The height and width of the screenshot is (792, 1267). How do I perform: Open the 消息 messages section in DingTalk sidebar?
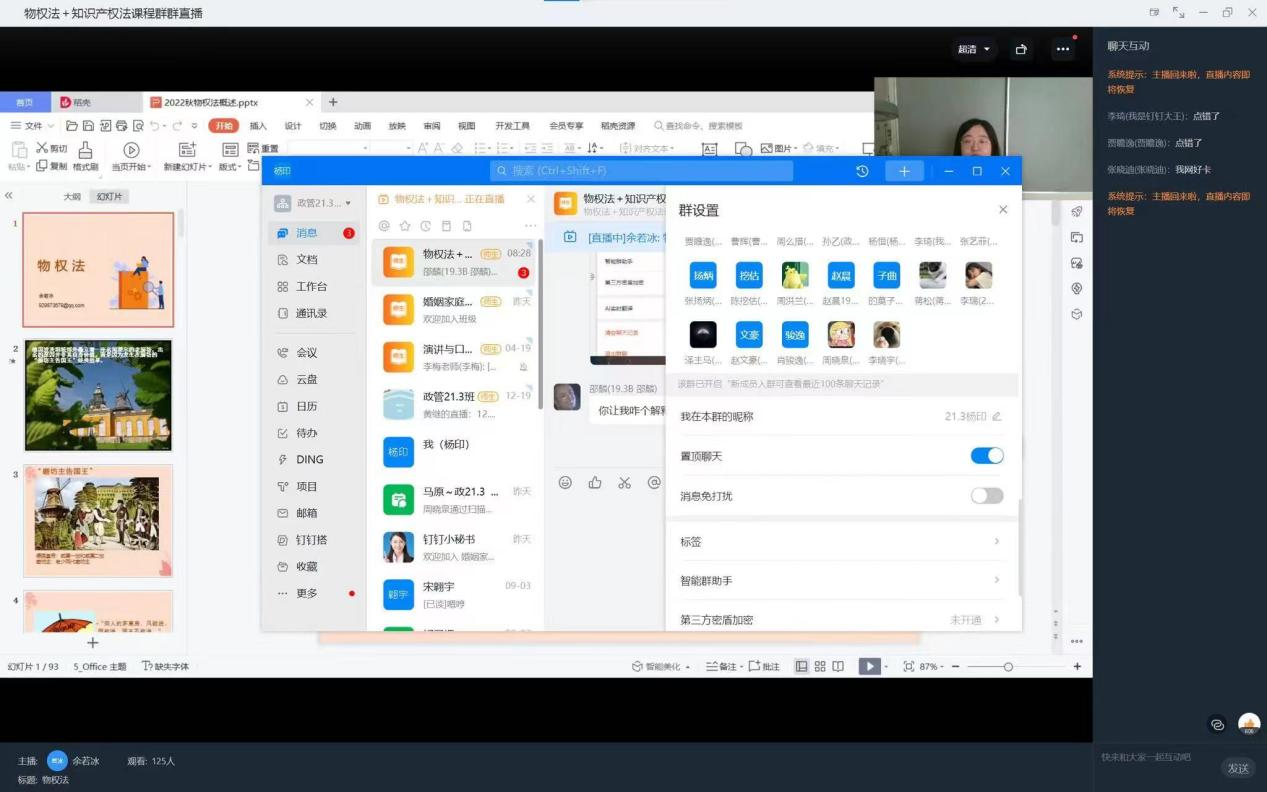313,233
